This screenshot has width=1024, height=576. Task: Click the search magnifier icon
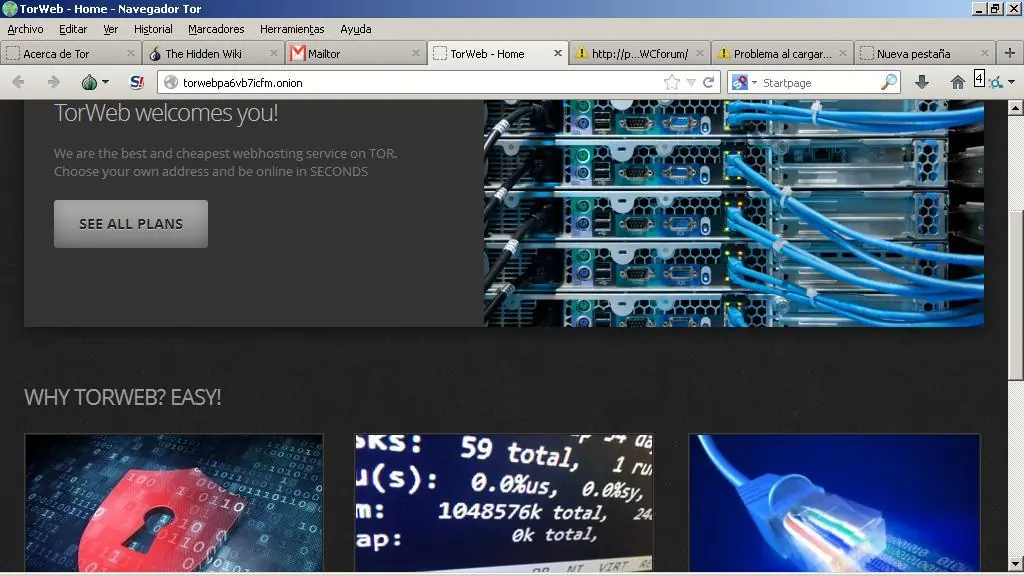(x=889, y=82)
